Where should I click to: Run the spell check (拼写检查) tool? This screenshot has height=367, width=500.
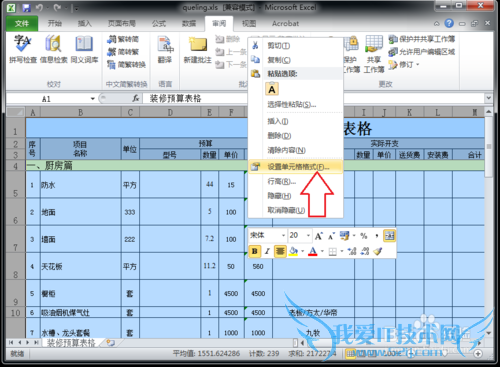[x=22, y=49]
